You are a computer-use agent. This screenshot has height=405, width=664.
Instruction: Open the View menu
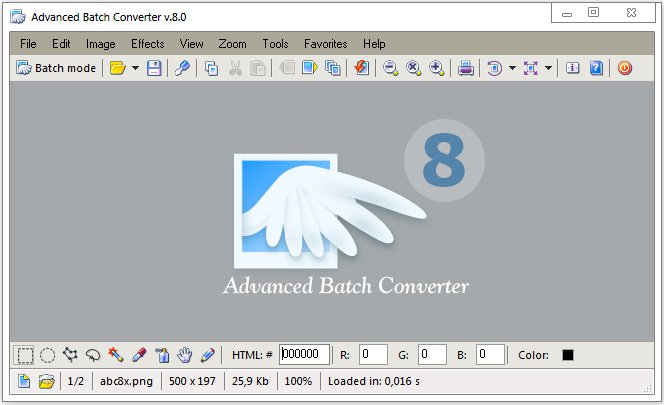pyautogui.click(x=191, y=44)
